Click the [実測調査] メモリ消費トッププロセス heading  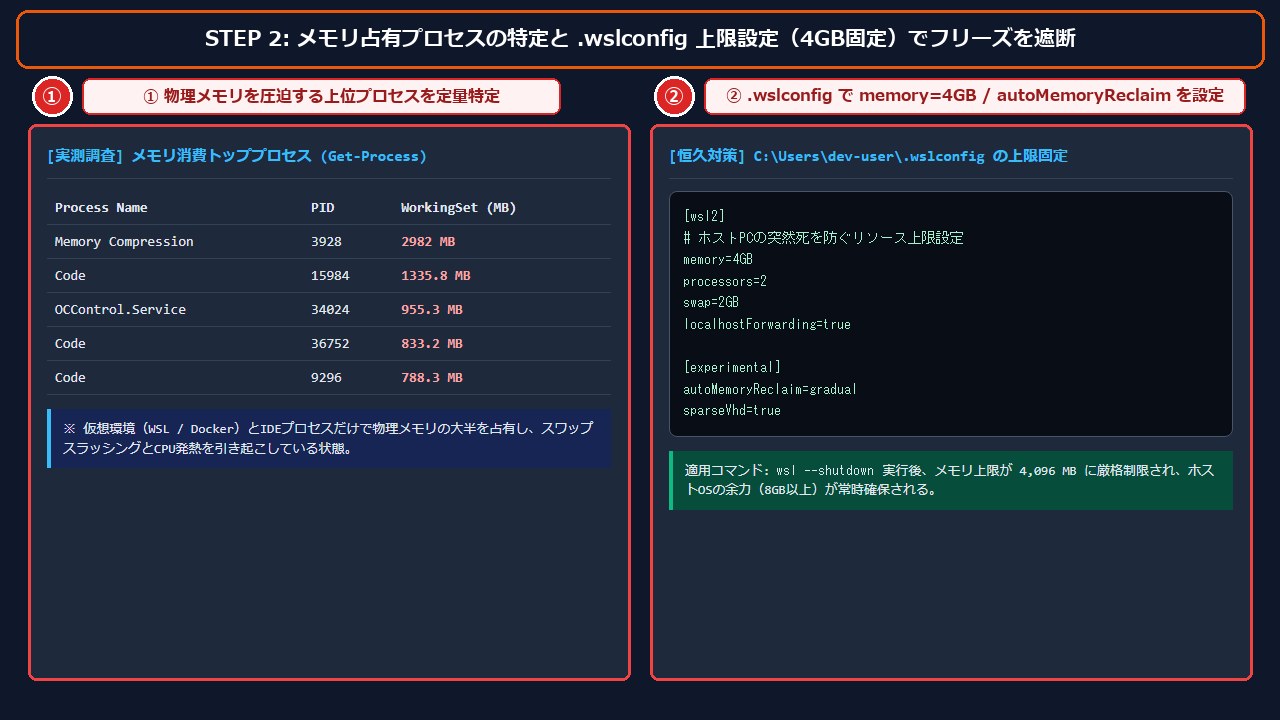(237, 156)
